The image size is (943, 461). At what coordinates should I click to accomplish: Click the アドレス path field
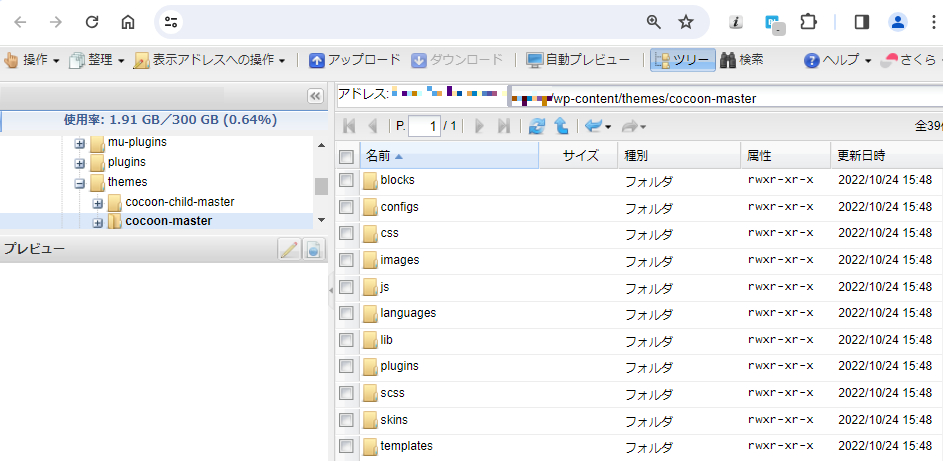[724, 96]
